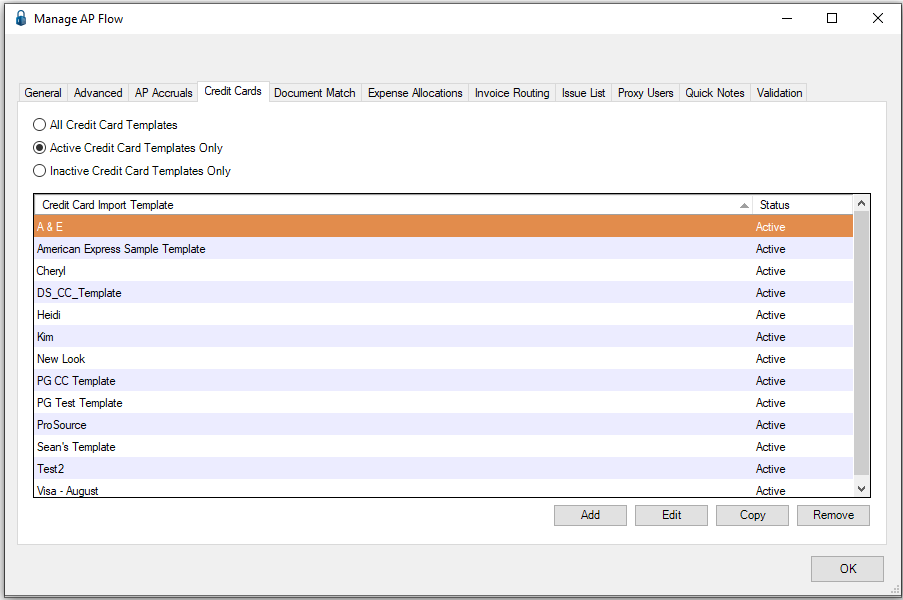Select the Cheryl template row

click(x=444, y=271)
